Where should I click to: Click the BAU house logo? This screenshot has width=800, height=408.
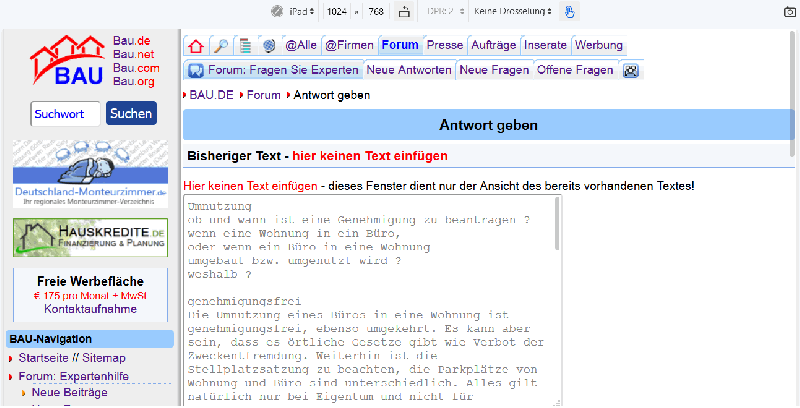67,60
